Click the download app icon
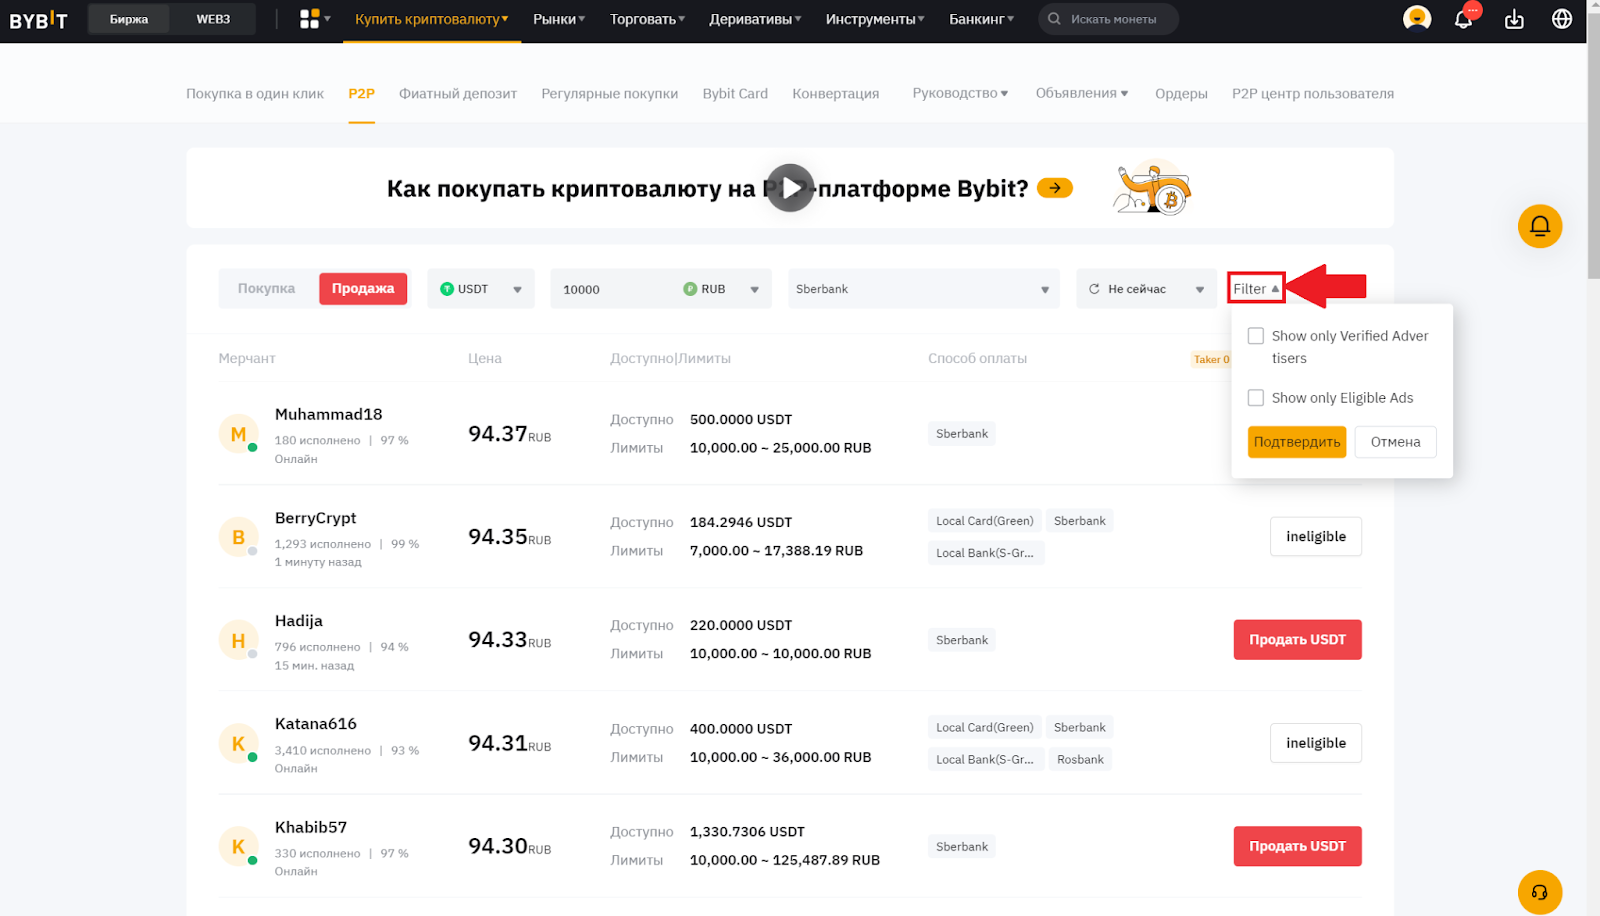The image size is (1600, 916). pos(1514,19)
